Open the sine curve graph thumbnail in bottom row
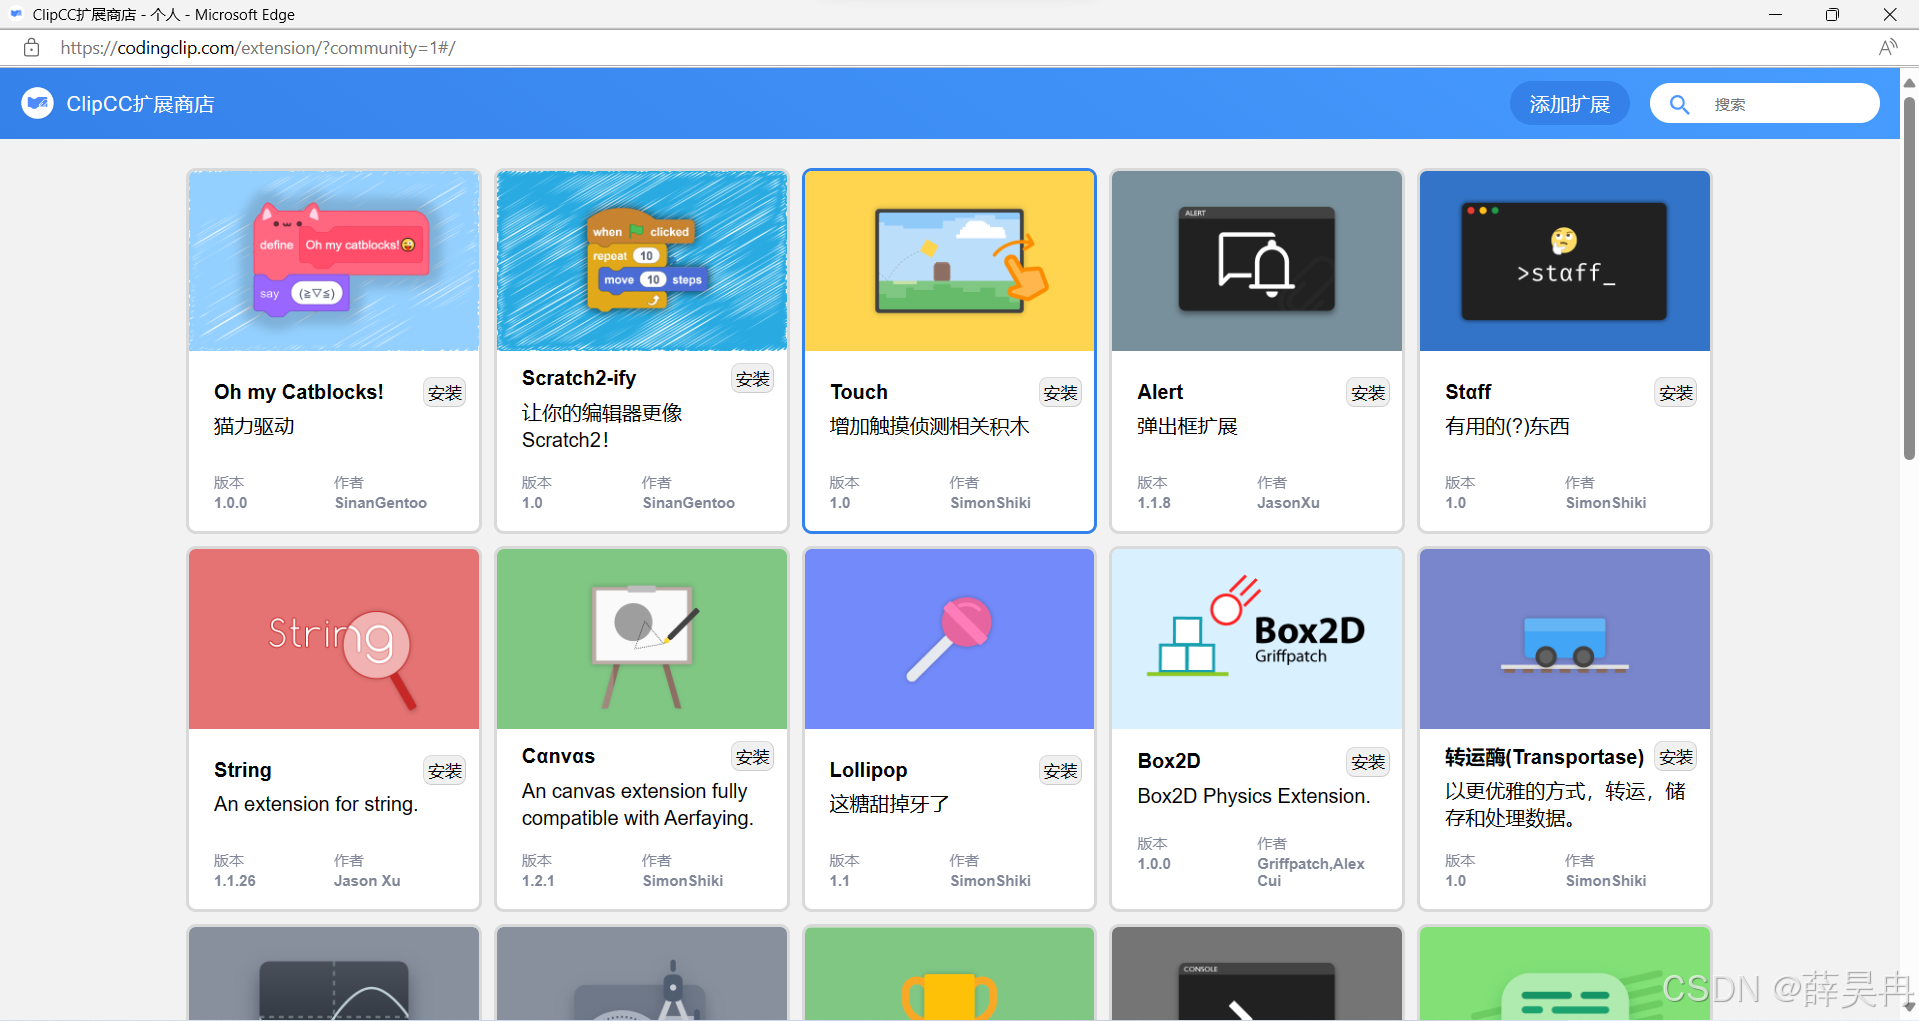Screen dimensions: 1919x1021 [x=334, y=973]
